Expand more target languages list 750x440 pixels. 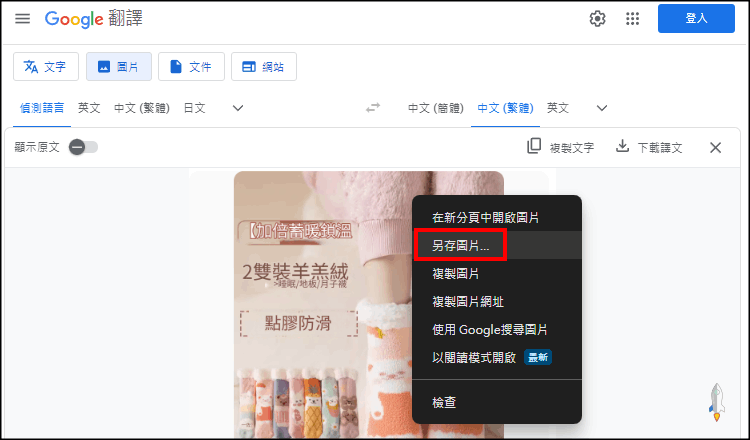[602, 108]
